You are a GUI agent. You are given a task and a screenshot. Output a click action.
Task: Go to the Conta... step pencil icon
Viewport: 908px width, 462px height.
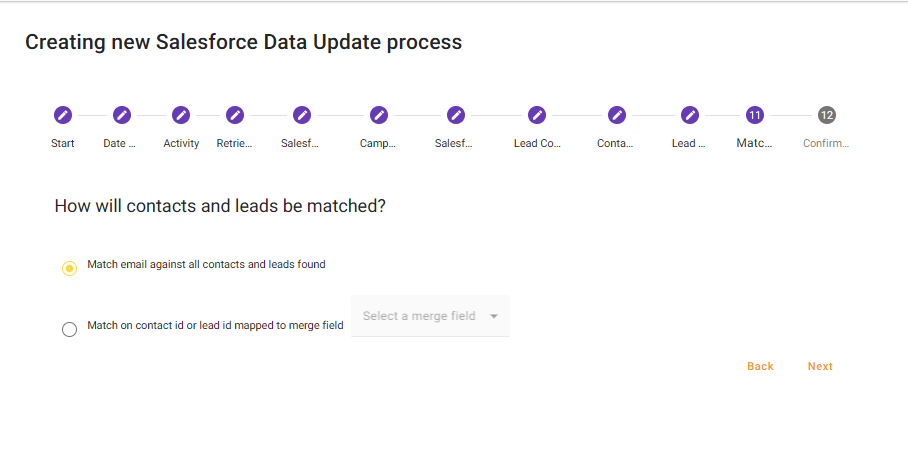coord(616,115)
